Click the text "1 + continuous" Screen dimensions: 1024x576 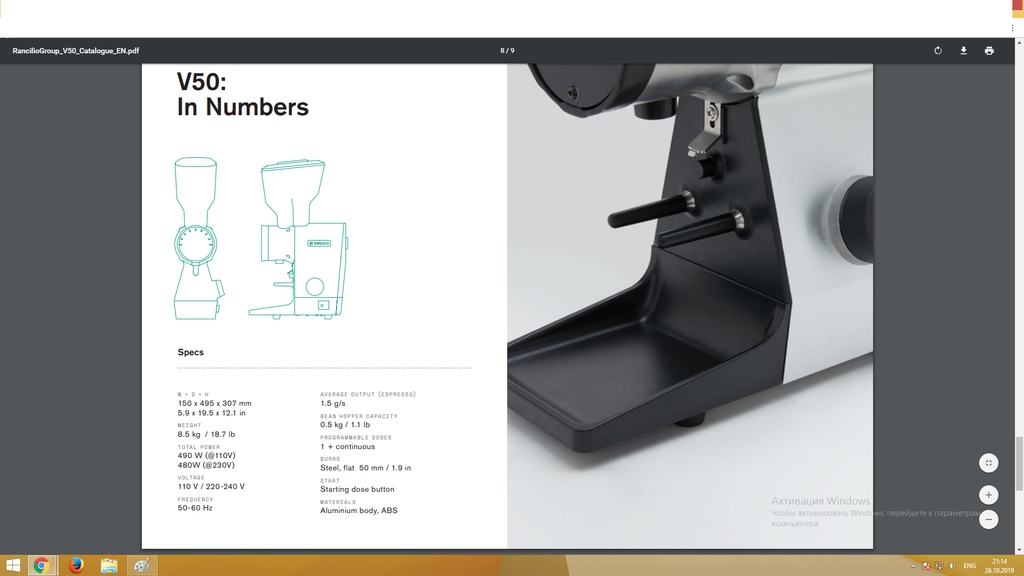(x=347, y=447)
